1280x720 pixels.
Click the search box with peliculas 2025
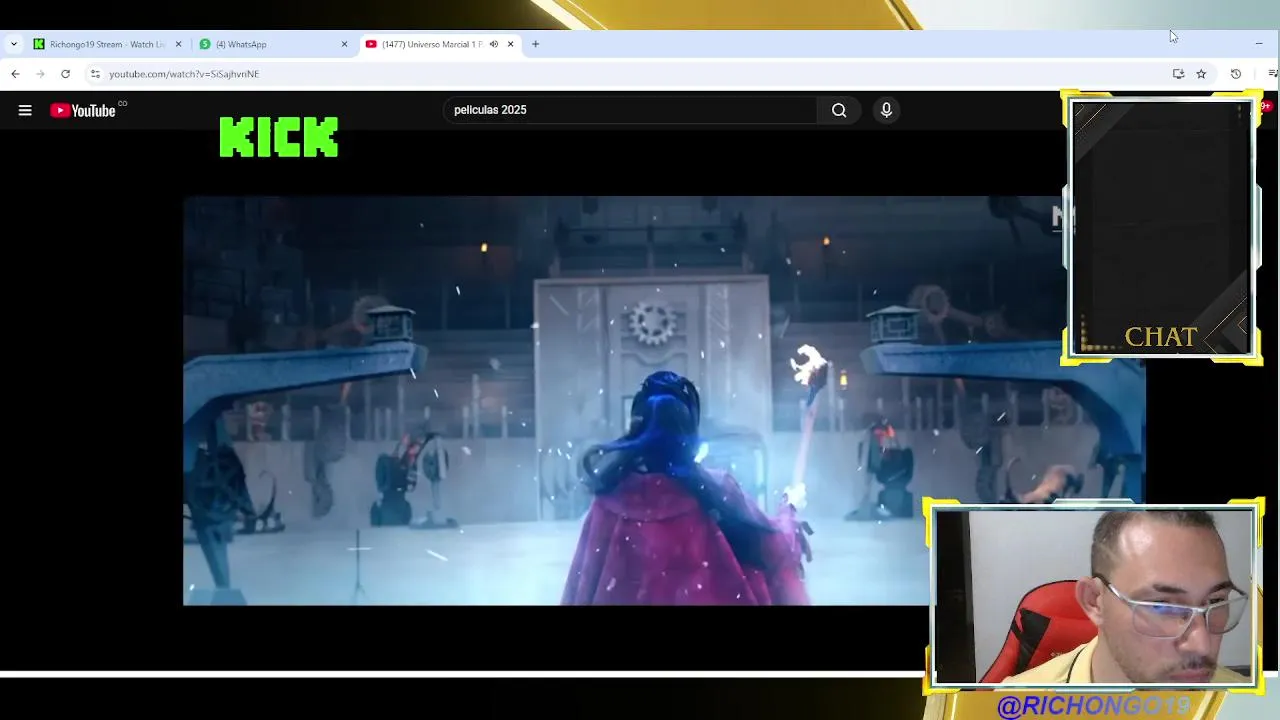coord(630,110)
